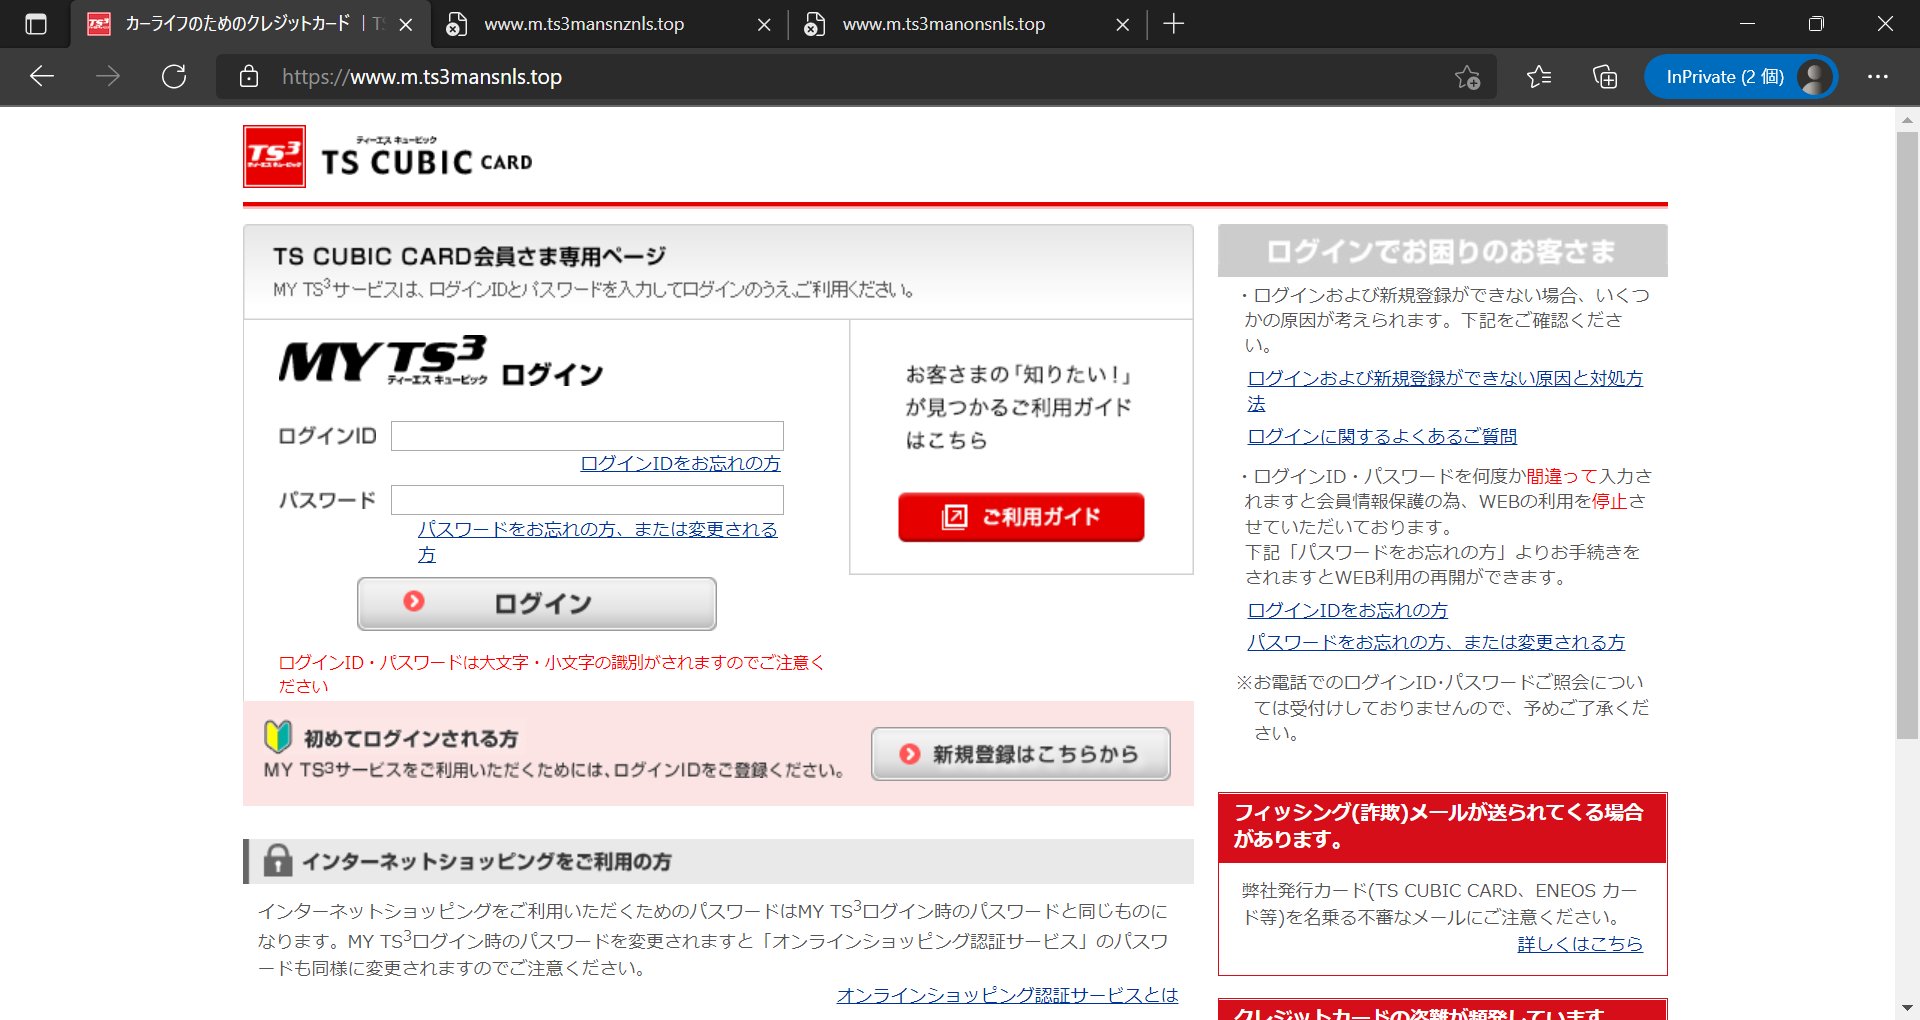Click the page vertical scrollbar thumb

coord(1907,434)
